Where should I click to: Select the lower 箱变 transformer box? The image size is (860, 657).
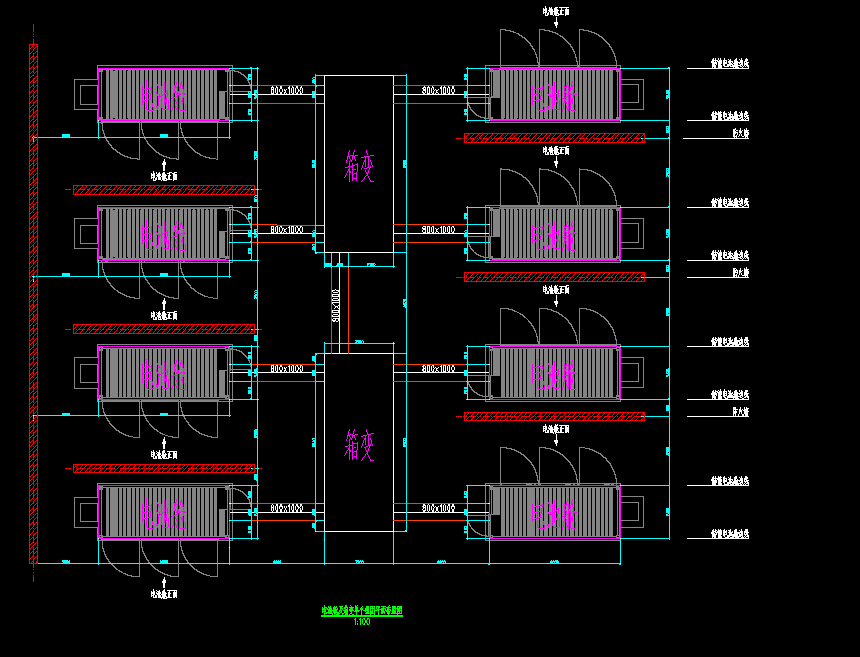tap(359, 442)
